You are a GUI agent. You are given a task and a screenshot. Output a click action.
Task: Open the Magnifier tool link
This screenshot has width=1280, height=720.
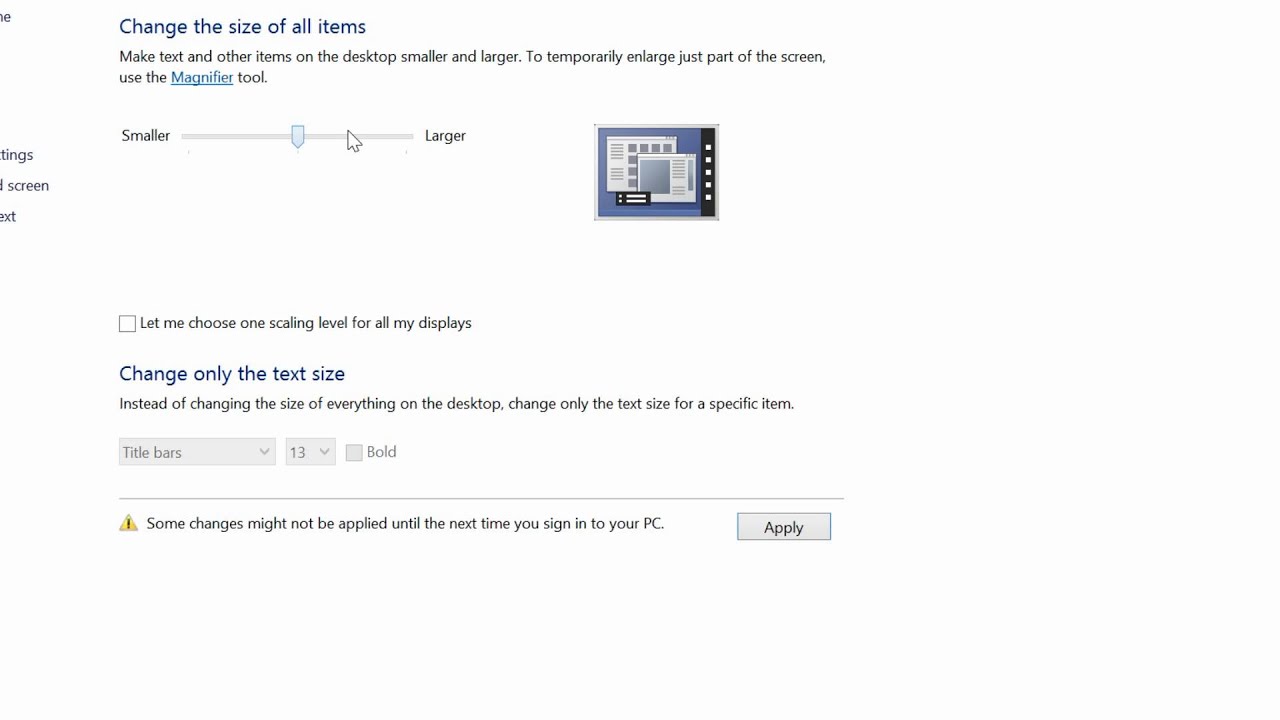click(202, 77)
